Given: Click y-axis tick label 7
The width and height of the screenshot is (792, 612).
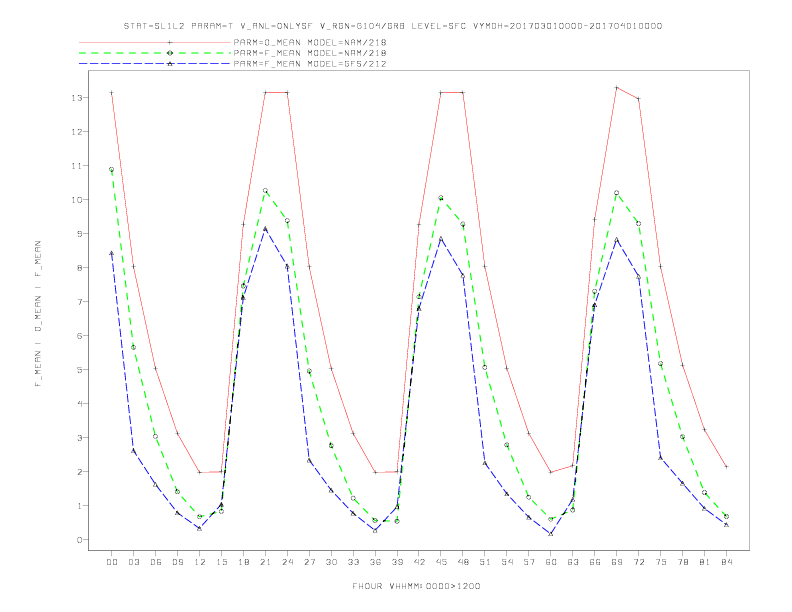Looking at the screenshot, I should (79, 301).
